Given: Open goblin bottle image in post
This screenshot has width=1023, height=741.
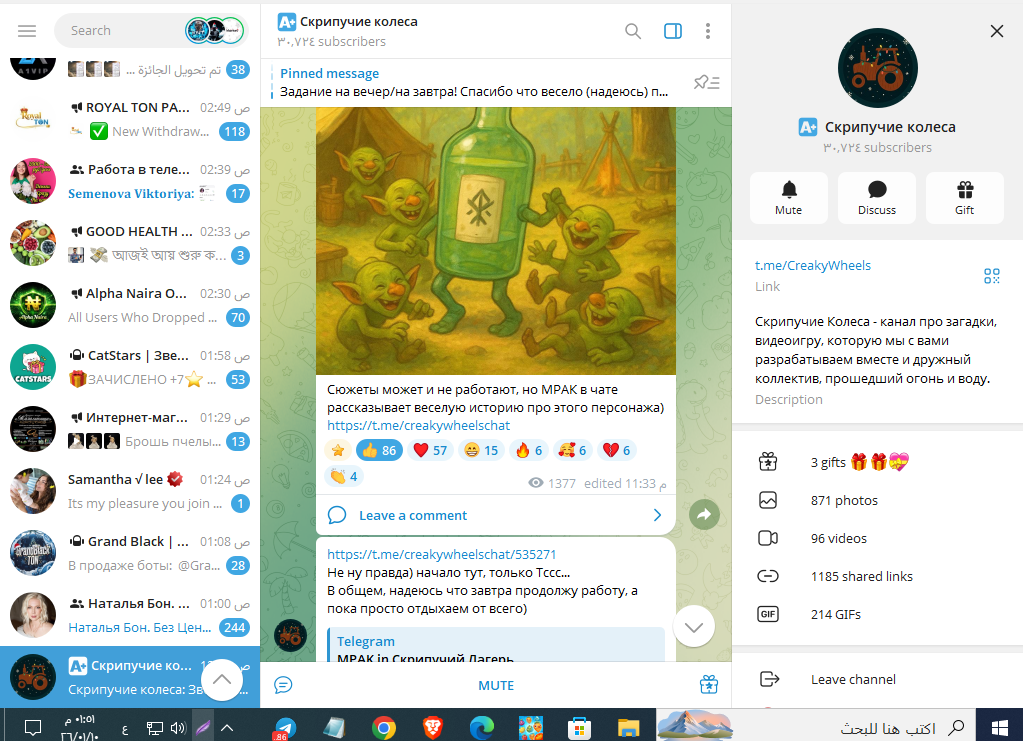Looking at the screenshot, I should click(x=496, y=241).
